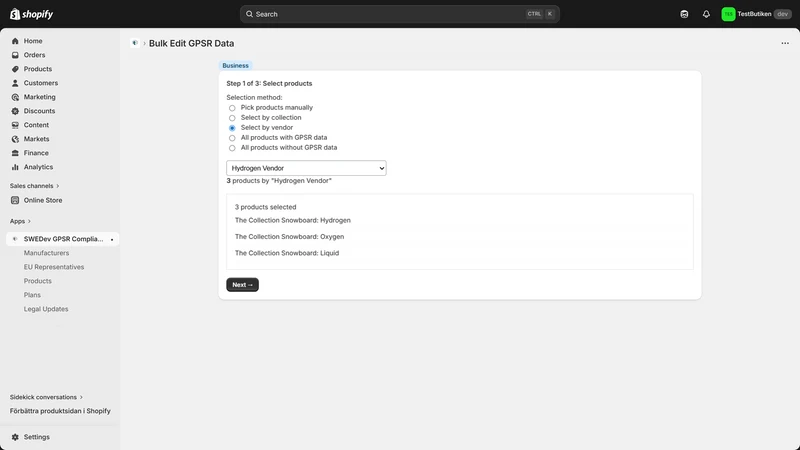Click the TestButiken store avatar
Image resolution: width=800 pixels, height=450 pixels.
[728, 14]
